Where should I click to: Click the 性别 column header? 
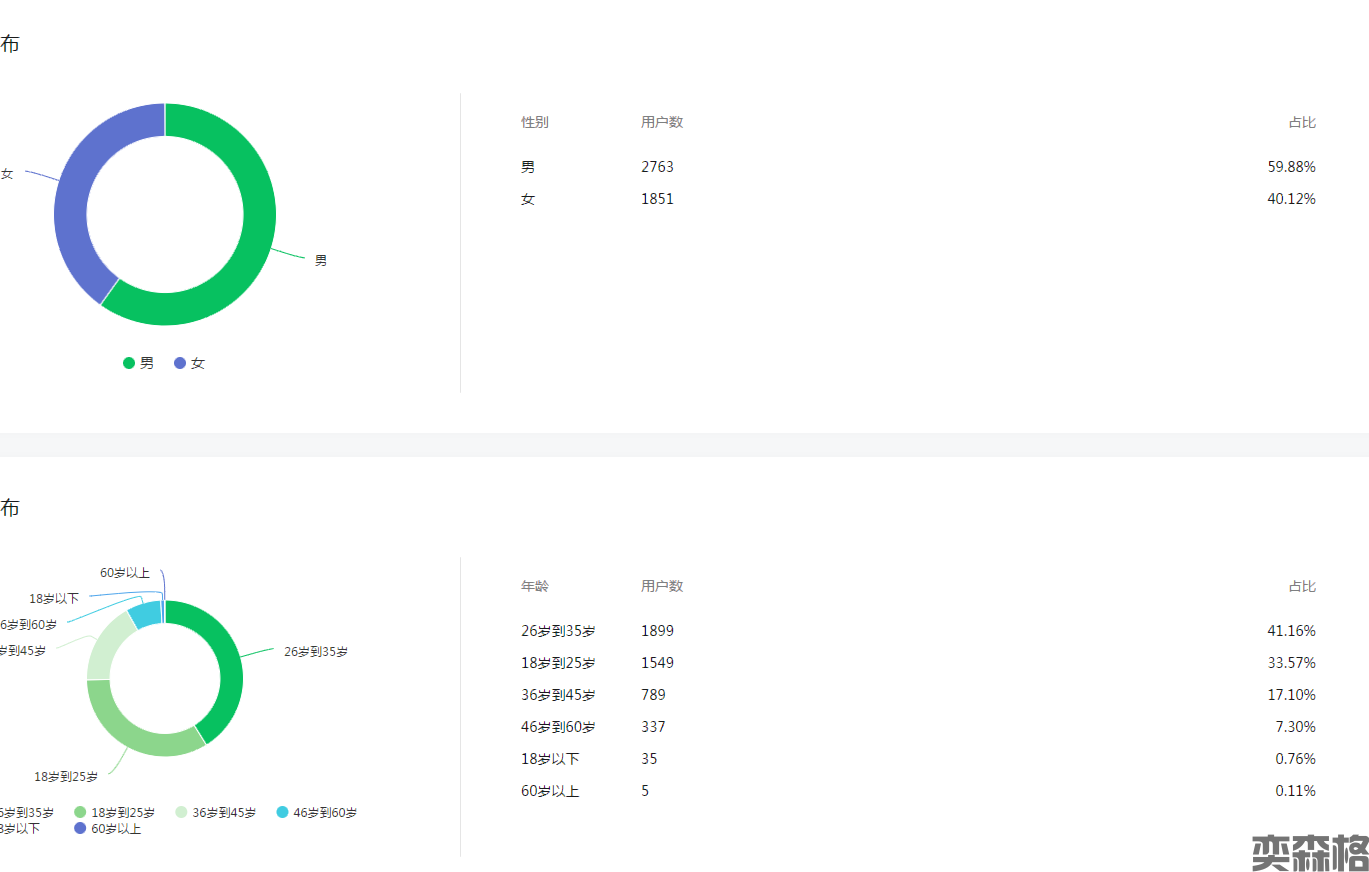pos(534,122)
